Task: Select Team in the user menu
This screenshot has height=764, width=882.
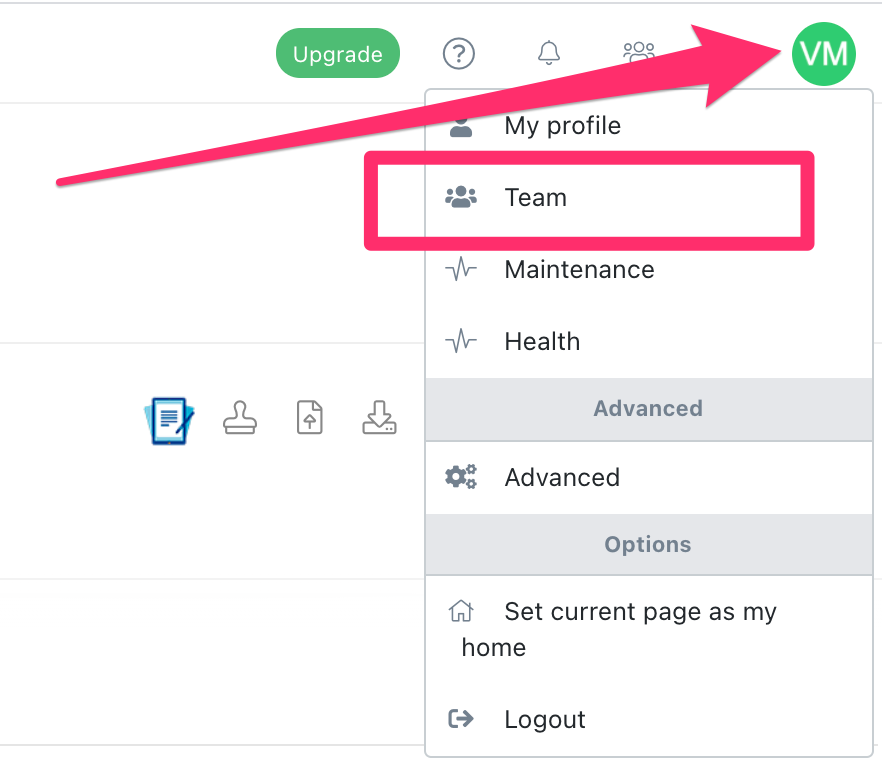Action: point(536,197)
